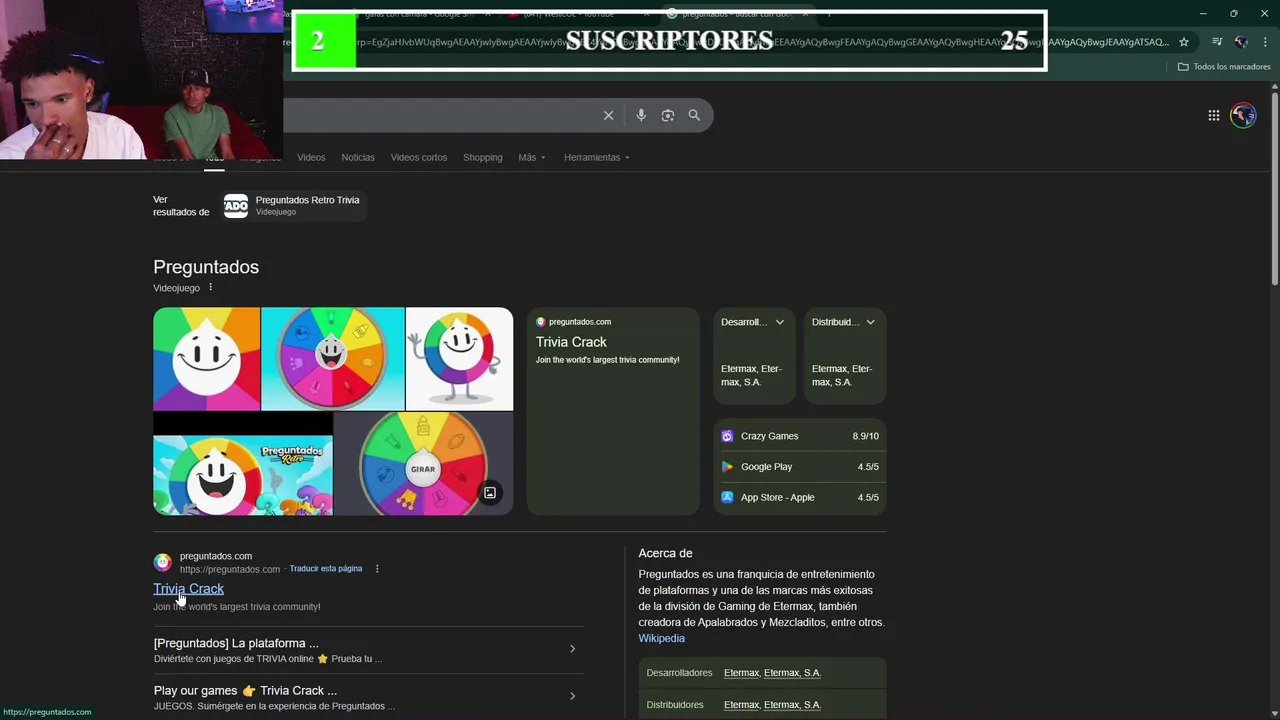Screen dimensions: 1280x720
Task: Open the Todos los marcadores folder
Action: tap(1224, 66)
